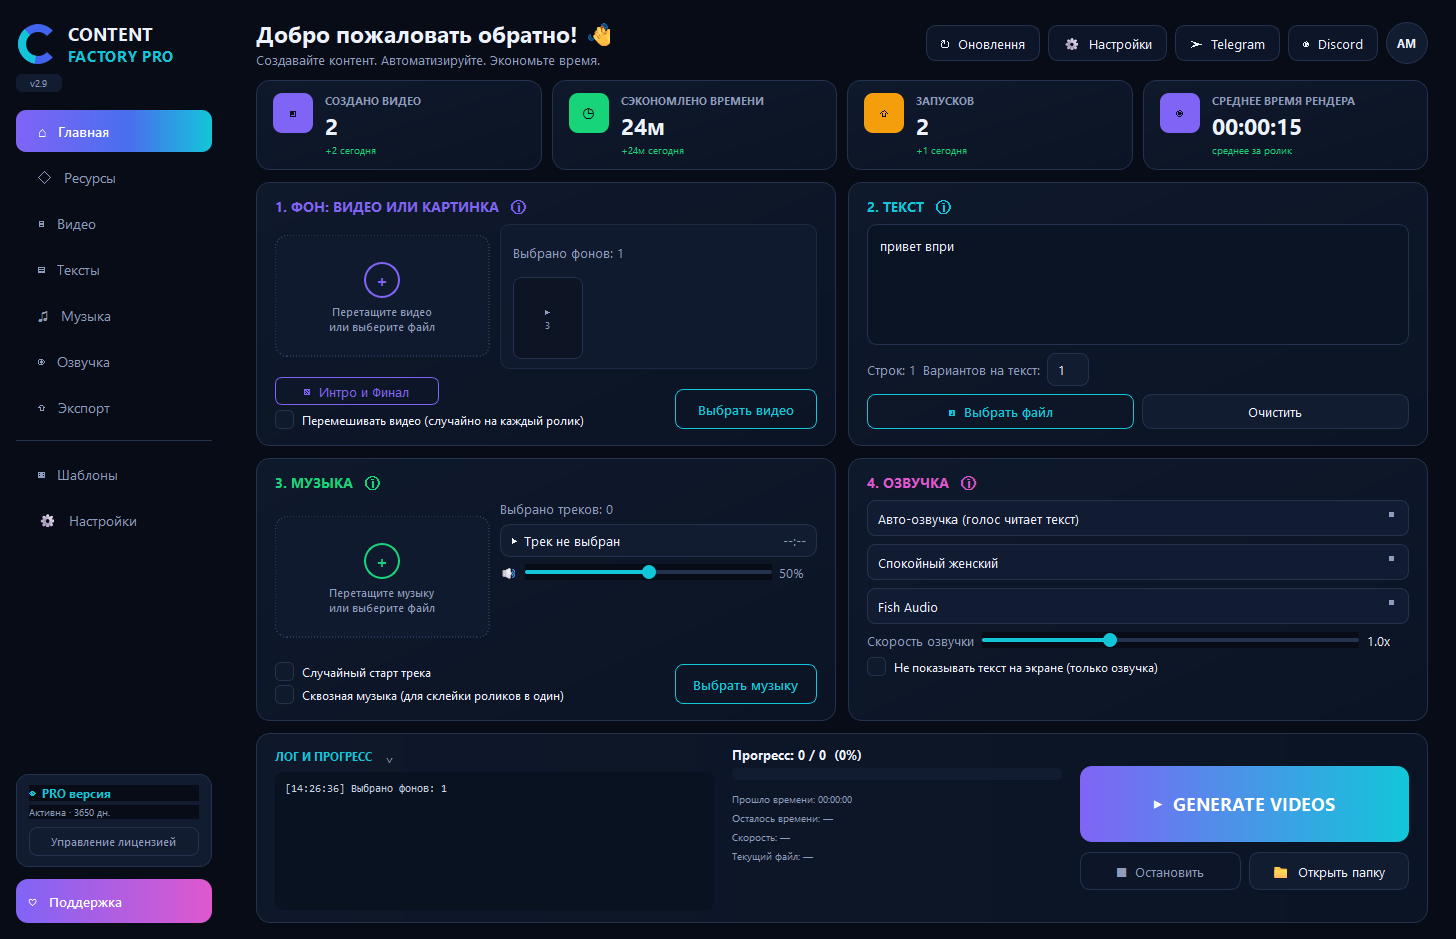Click log entry Выбрано фонов: 1
Image resolution: width=1456 pixels, height=939 pixels.
[366, 788]
